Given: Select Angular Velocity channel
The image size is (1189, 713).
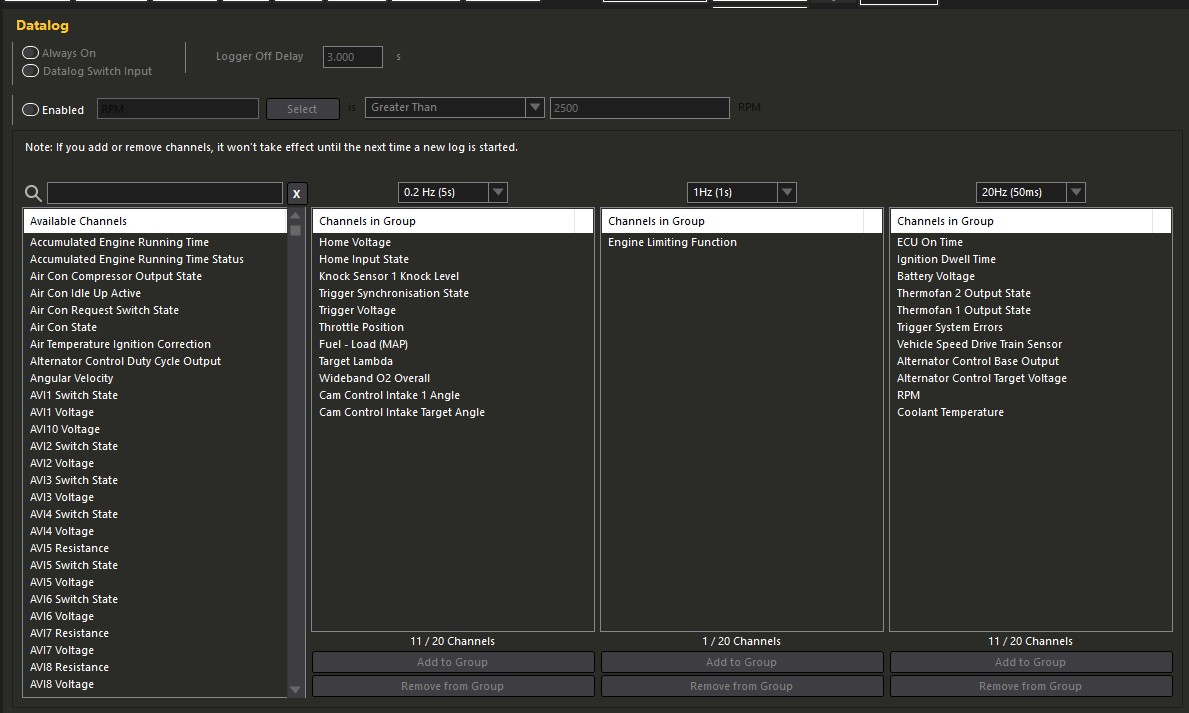Looking at the screenshot, I should coord(71,378).
